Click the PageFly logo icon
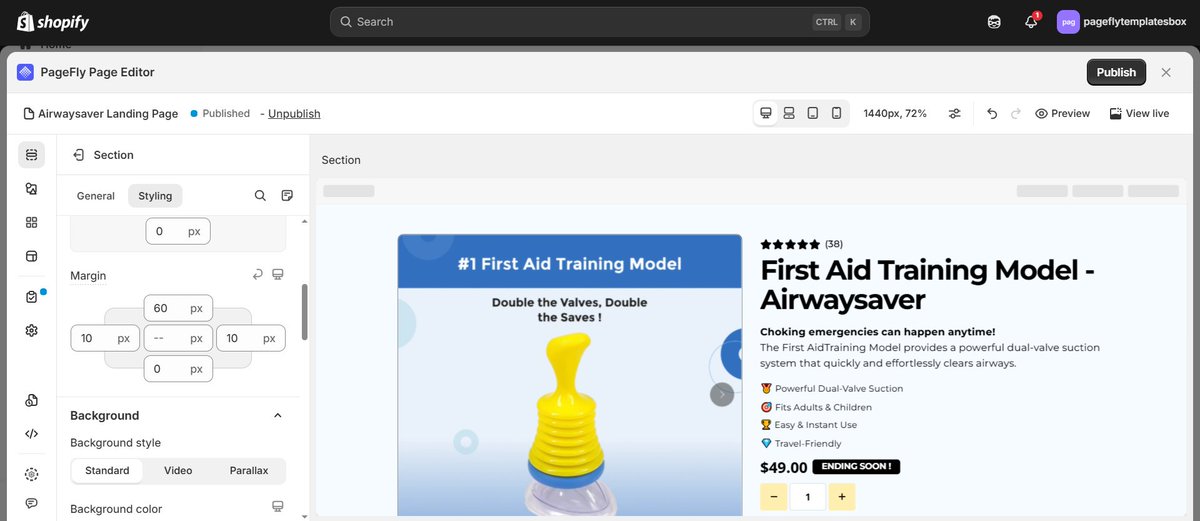 tap(26, 72)
